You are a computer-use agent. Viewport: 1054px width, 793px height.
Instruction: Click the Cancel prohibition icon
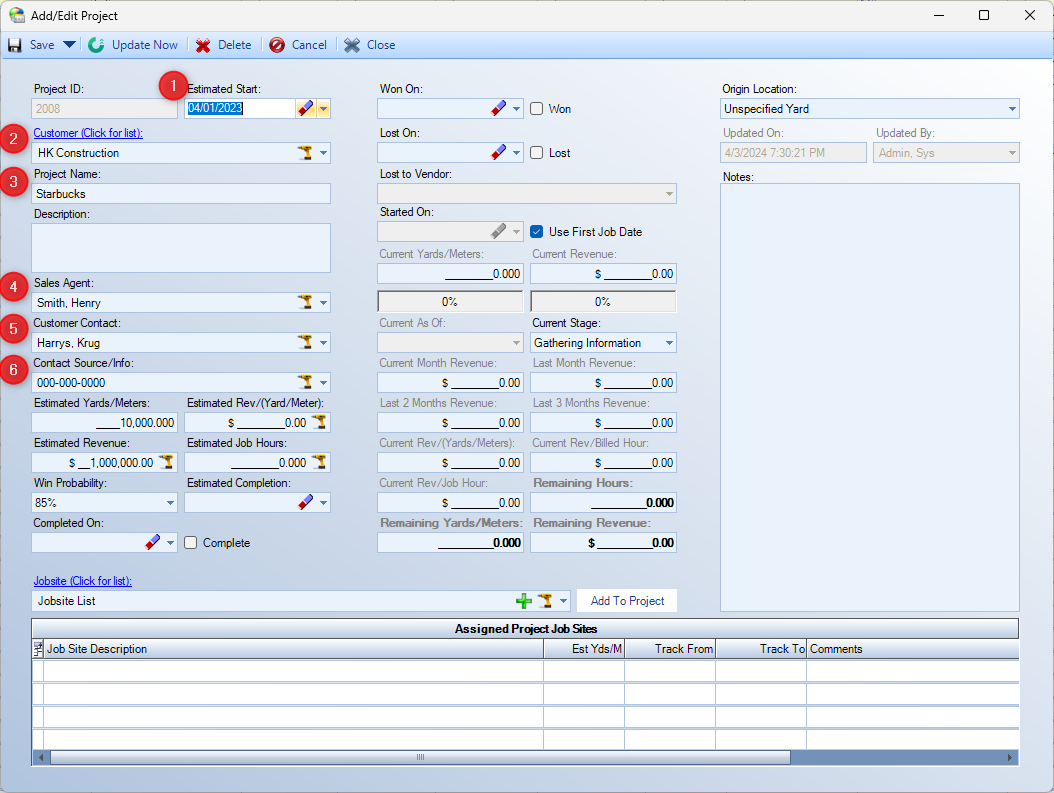point(277,45)
